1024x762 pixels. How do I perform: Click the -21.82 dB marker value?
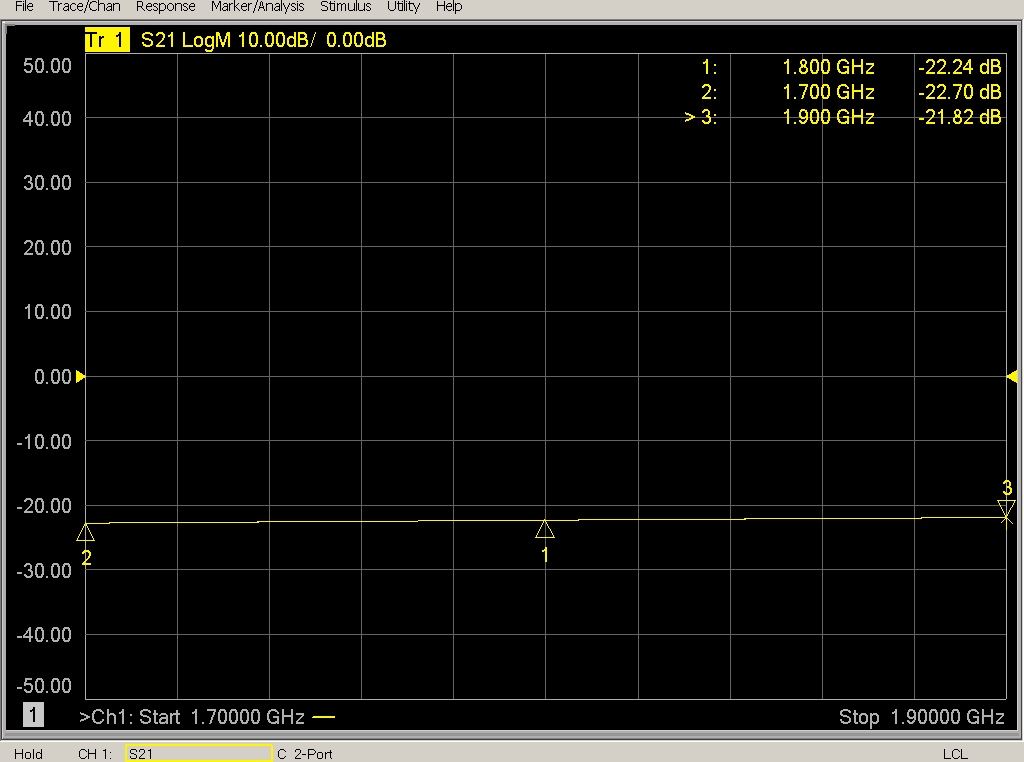[959, 118]
